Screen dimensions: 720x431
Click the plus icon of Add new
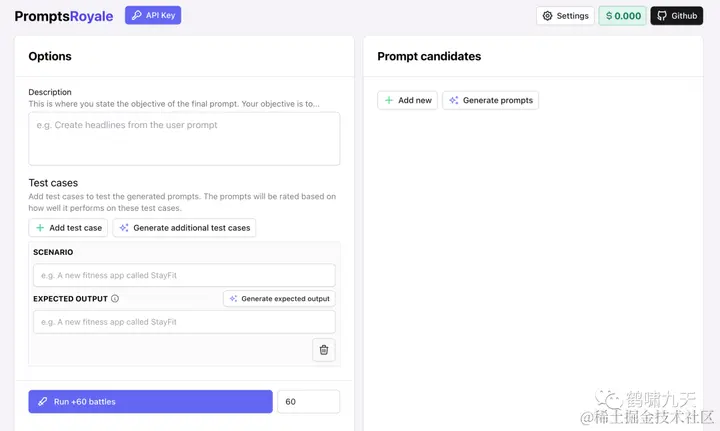pos(389,100)
